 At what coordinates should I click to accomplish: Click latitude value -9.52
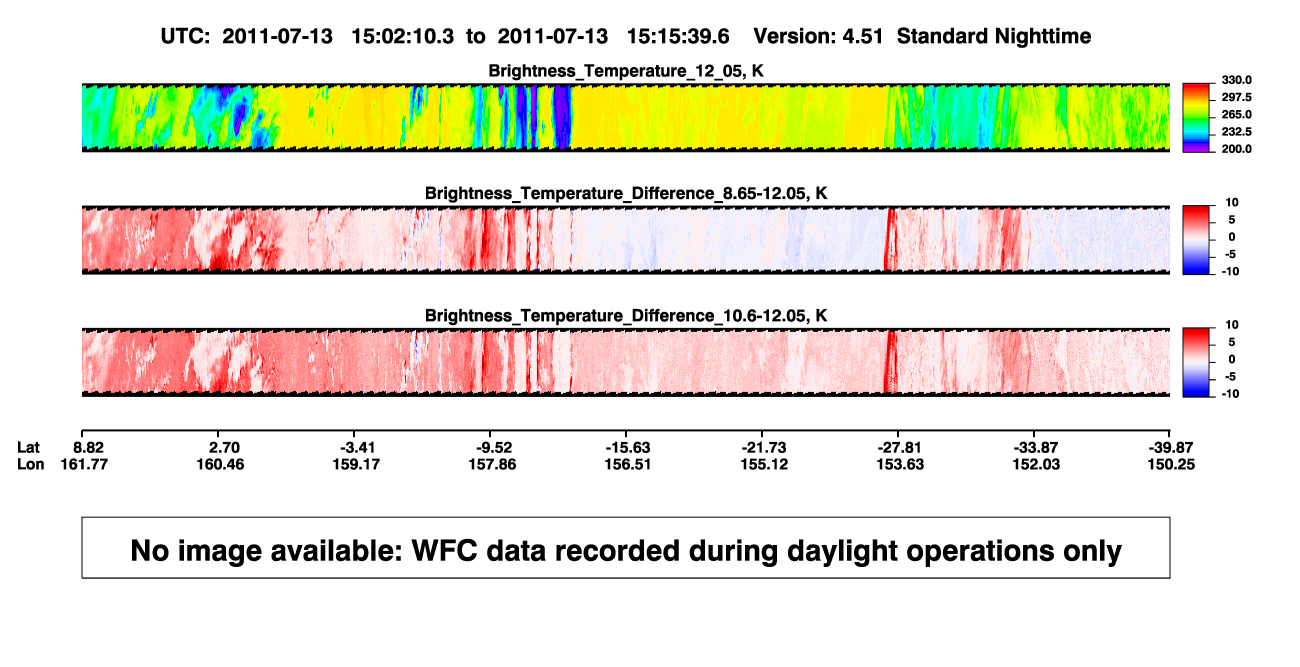494,446
